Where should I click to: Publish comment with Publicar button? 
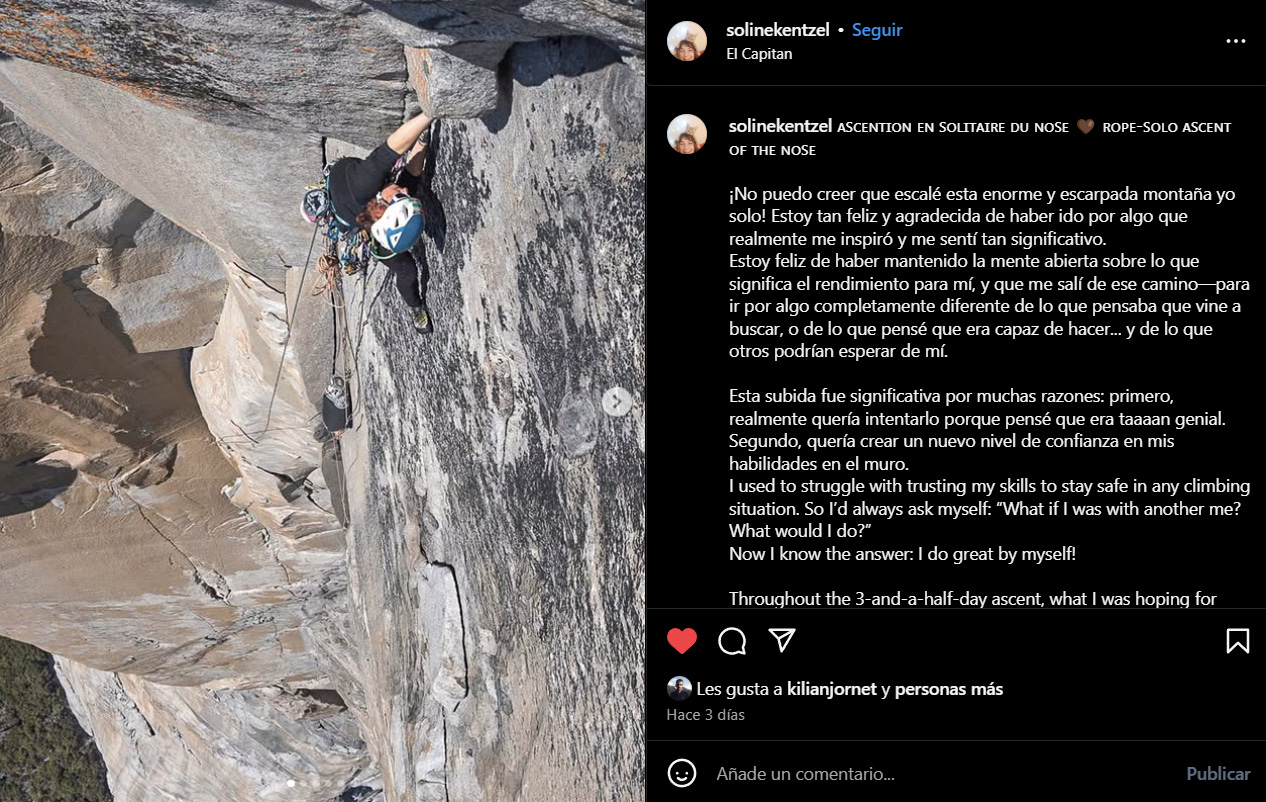click(x=1218, y=774)
